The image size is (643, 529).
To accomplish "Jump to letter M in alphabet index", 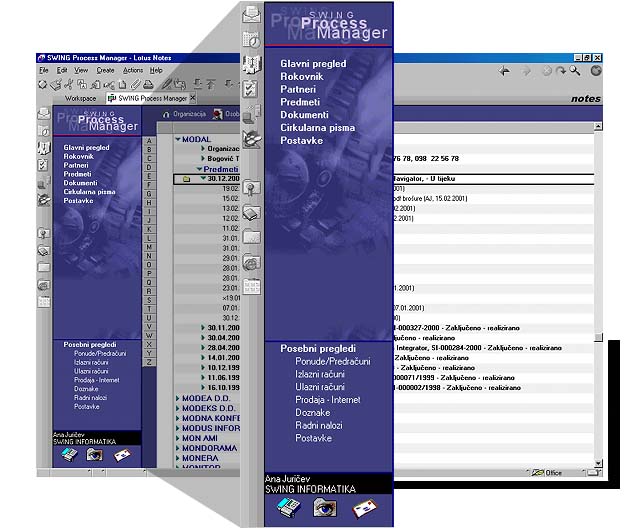I will (x=149, y=247).
